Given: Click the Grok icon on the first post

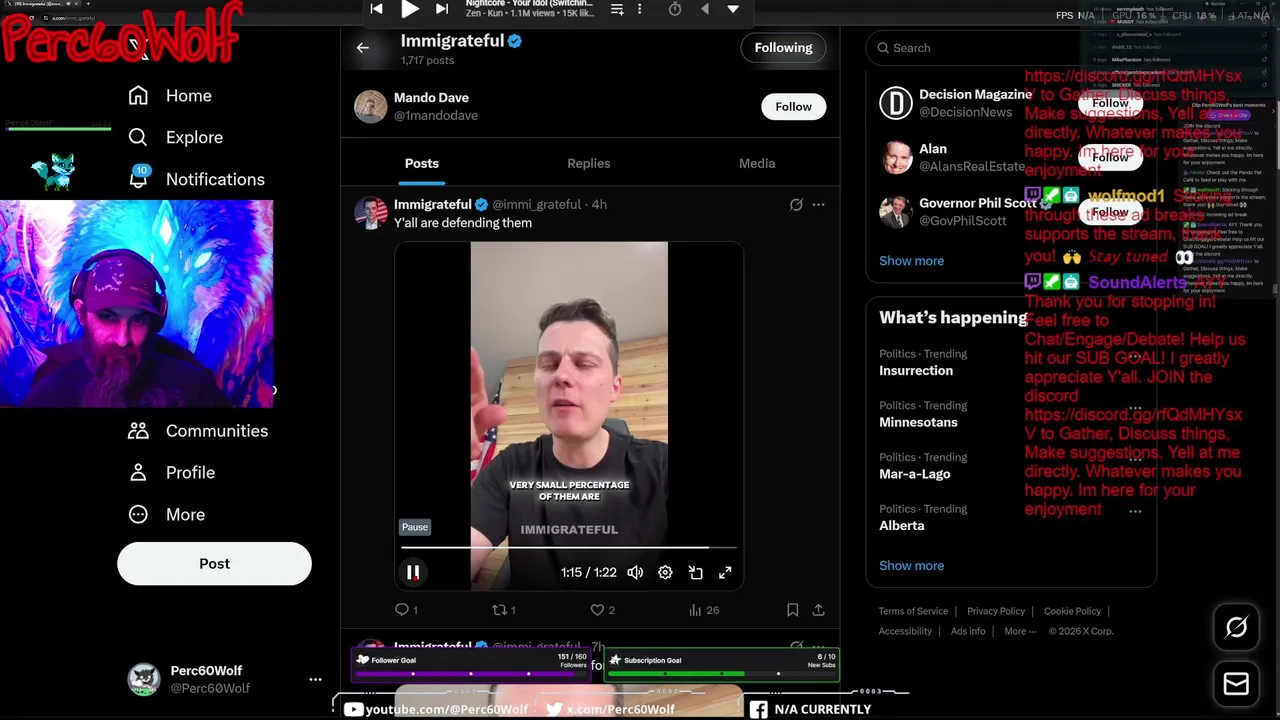Looking at the screenshot, I should (796, 204).
